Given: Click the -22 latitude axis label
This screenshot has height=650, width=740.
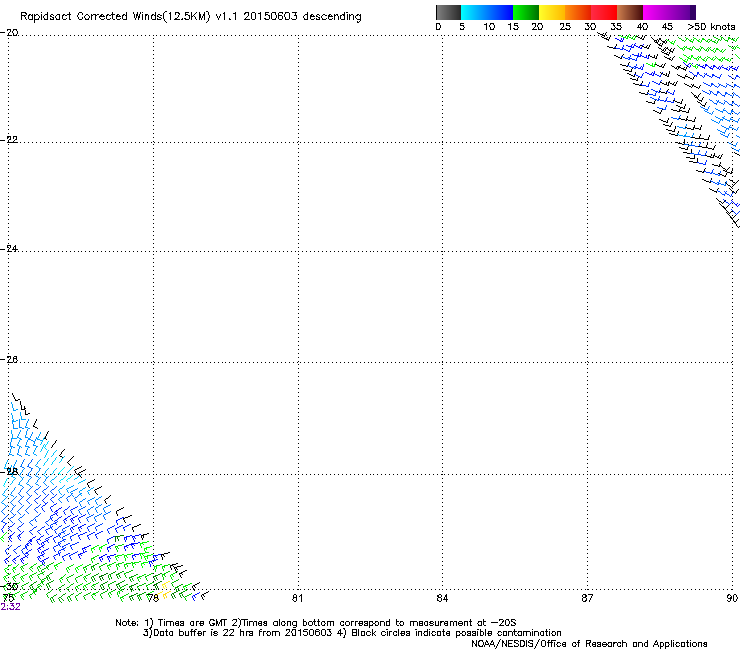Looking at the screenshot, I should tap(9, 140).
